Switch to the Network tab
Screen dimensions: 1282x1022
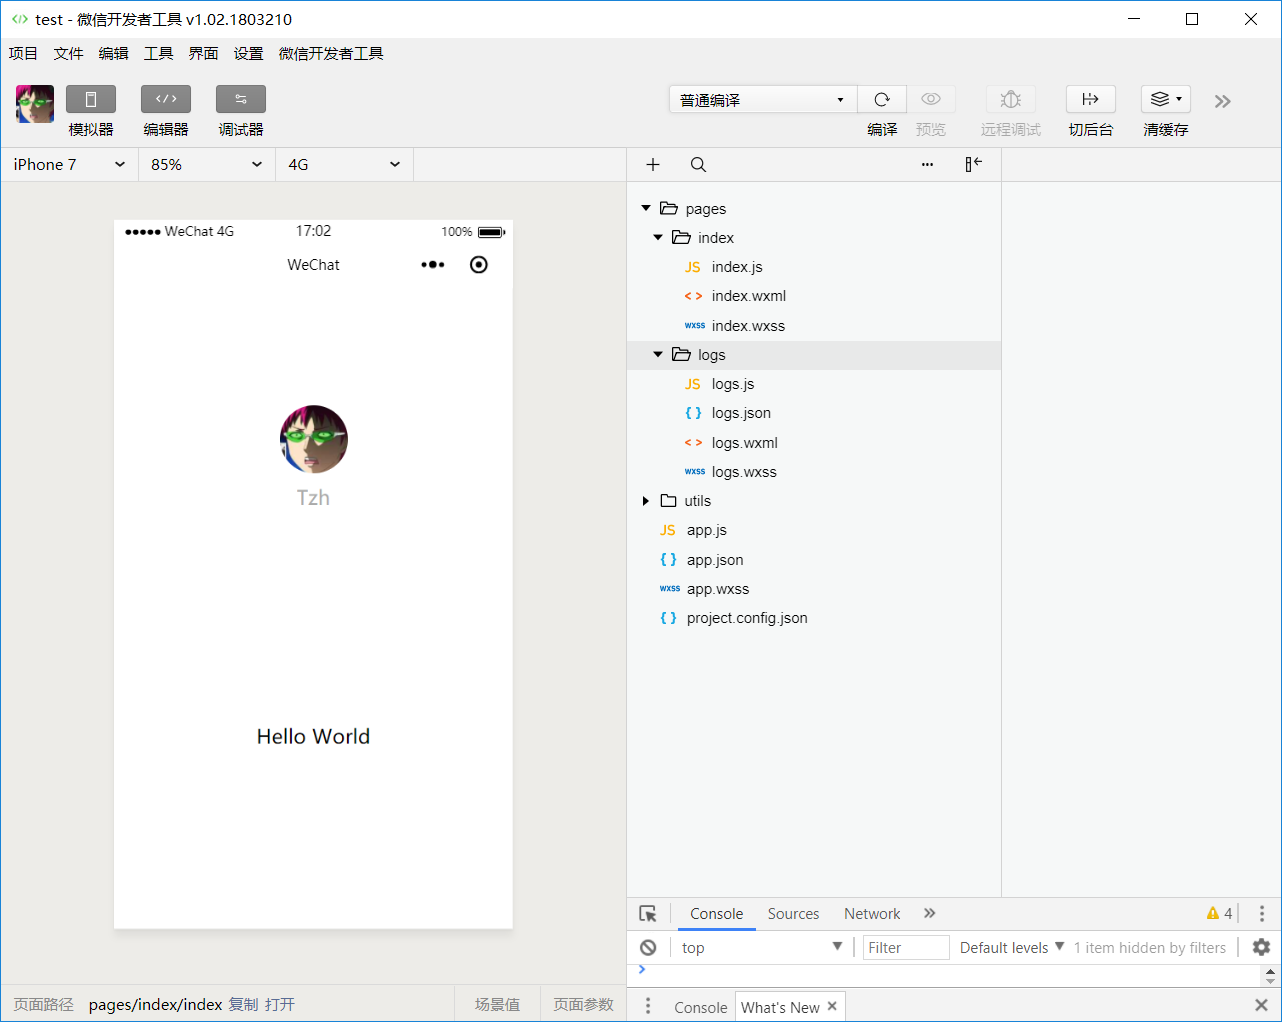[872, 914]
